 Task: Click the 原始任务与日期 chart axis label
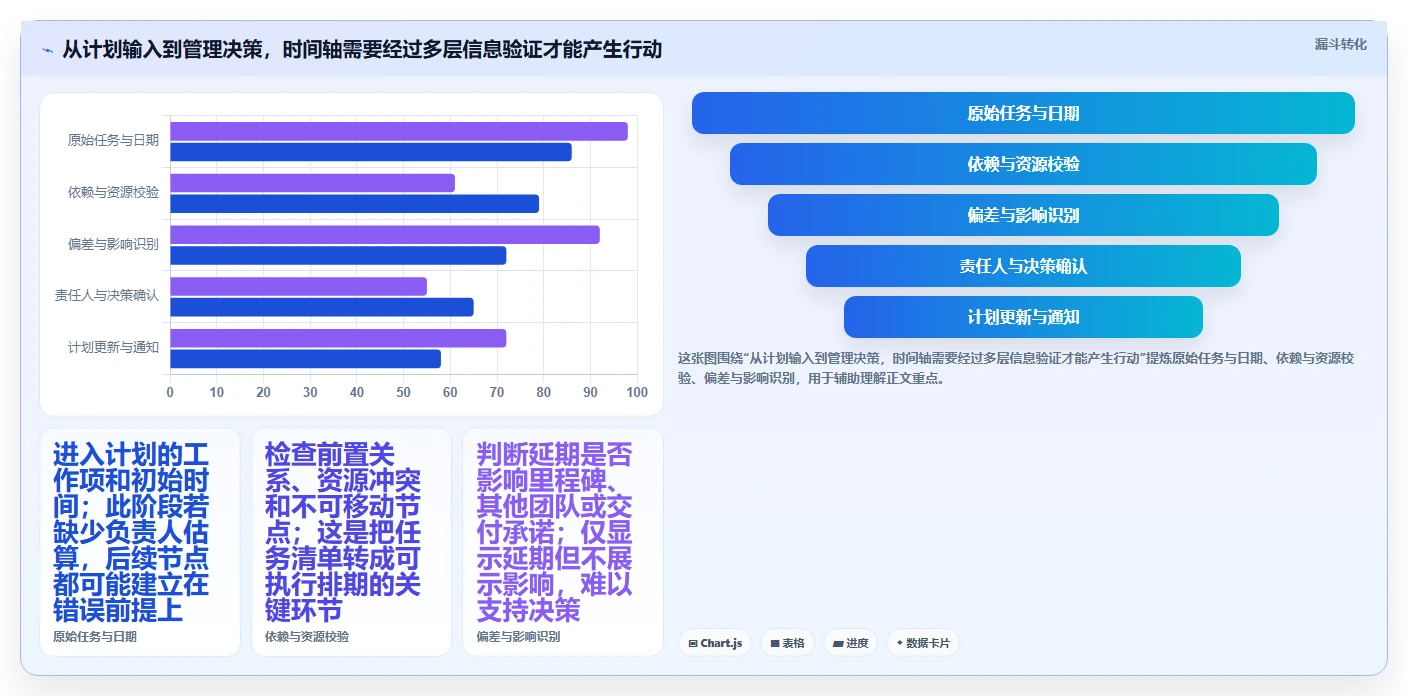point(113,140)
